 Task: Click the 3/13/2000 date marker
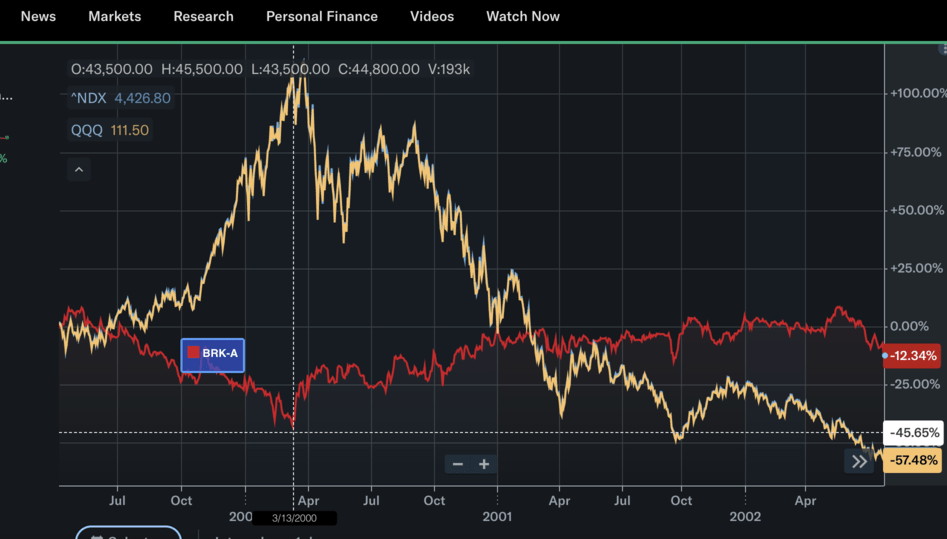click(x=293, y=518)
